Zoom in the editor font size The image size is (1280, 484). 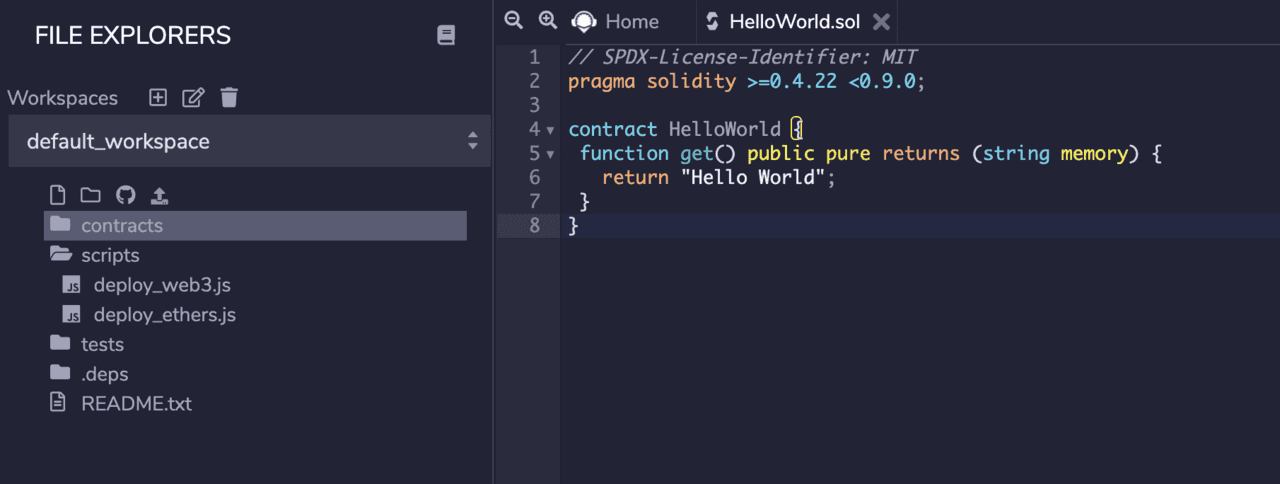tap(547, 20)
